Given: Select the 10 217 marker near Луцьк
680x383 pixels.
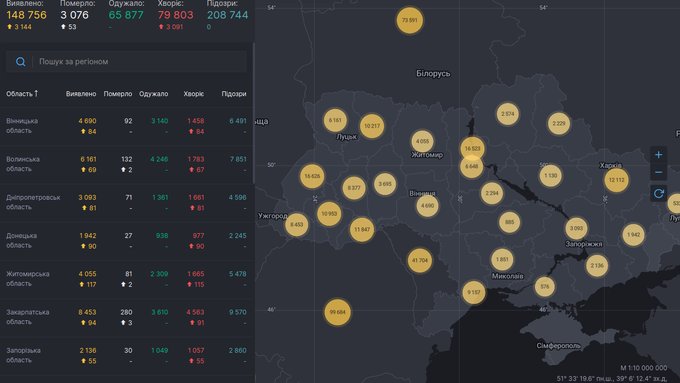Looking at the screenshot, I should click(x=372, y=126).
